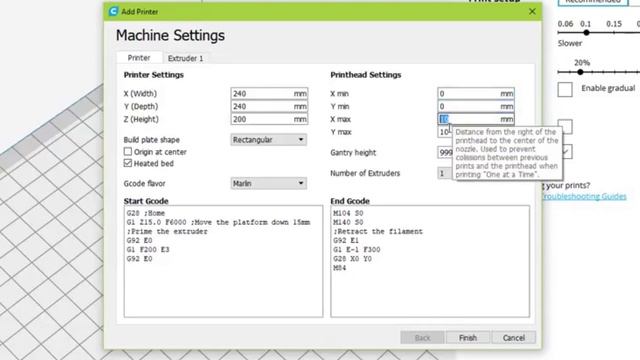Click the 'G1 E-1 F300' line in End Gcode
The image size is (640, 360).
357,249
